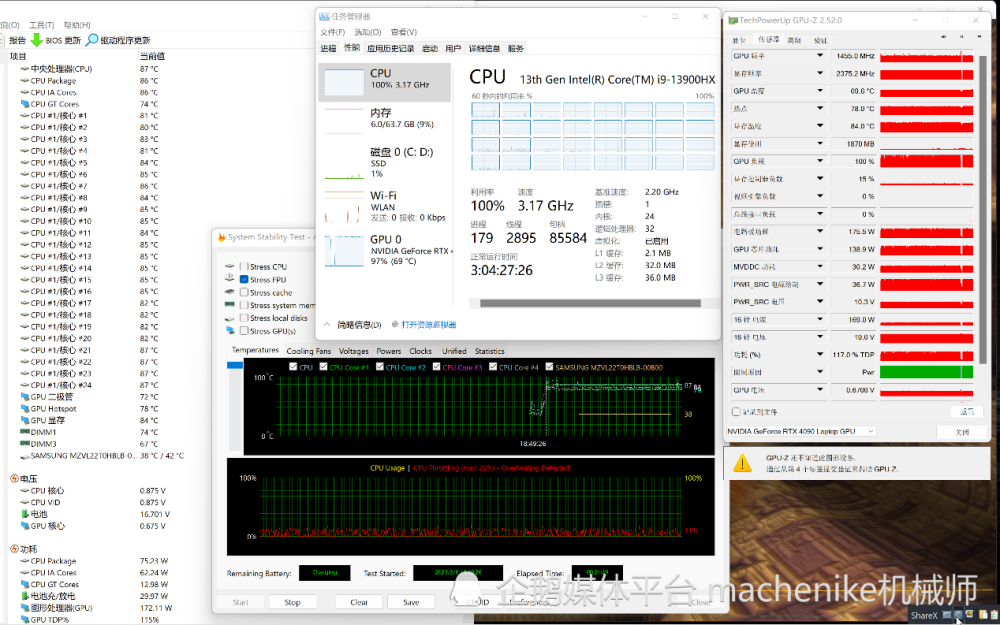
Task: Click the DIMM1 memory module icon
Action: tap(25, 432)
